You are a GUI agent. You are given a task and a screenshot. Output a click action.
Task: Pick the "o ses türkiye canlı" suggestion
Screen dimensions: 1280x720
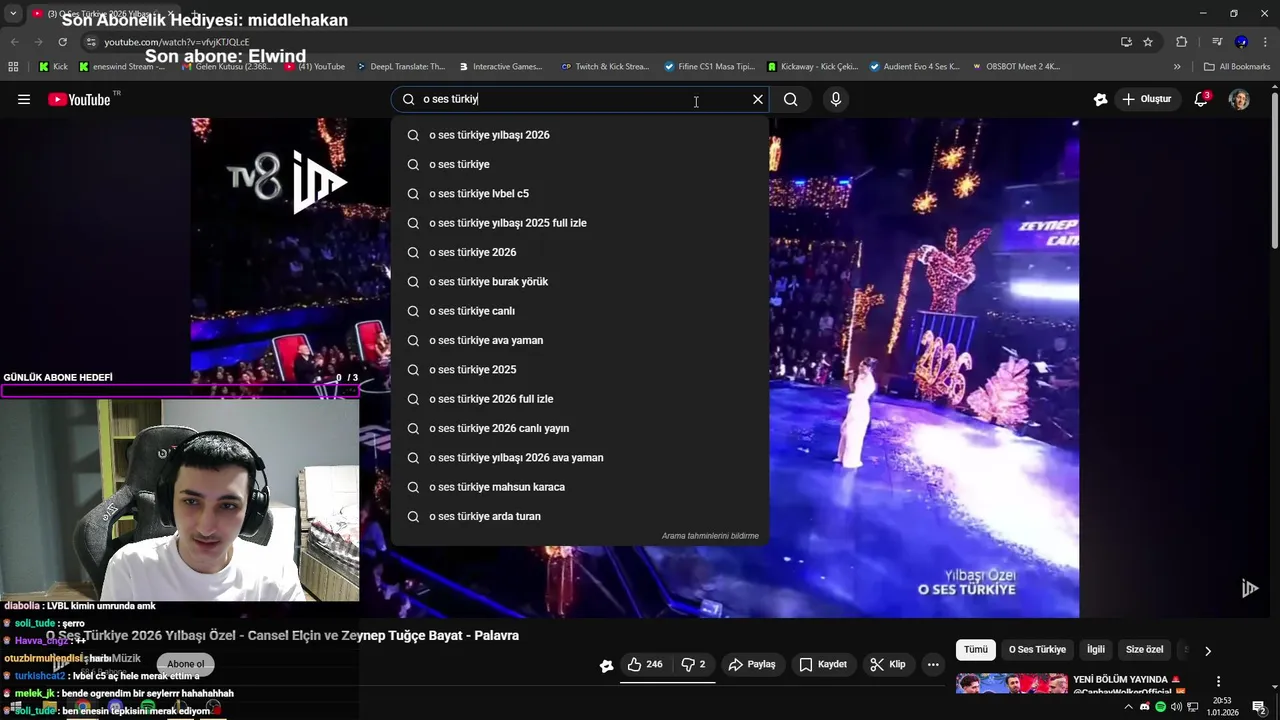(580, 311)
